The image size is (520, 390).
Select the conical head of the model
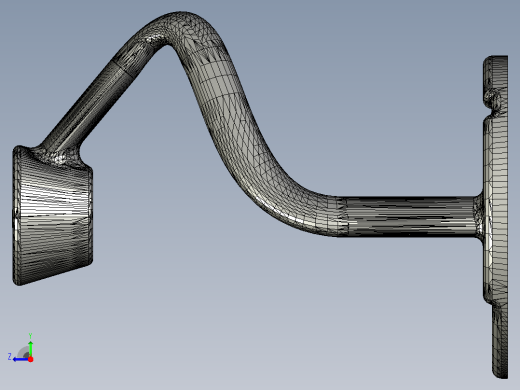coord(52,216)
